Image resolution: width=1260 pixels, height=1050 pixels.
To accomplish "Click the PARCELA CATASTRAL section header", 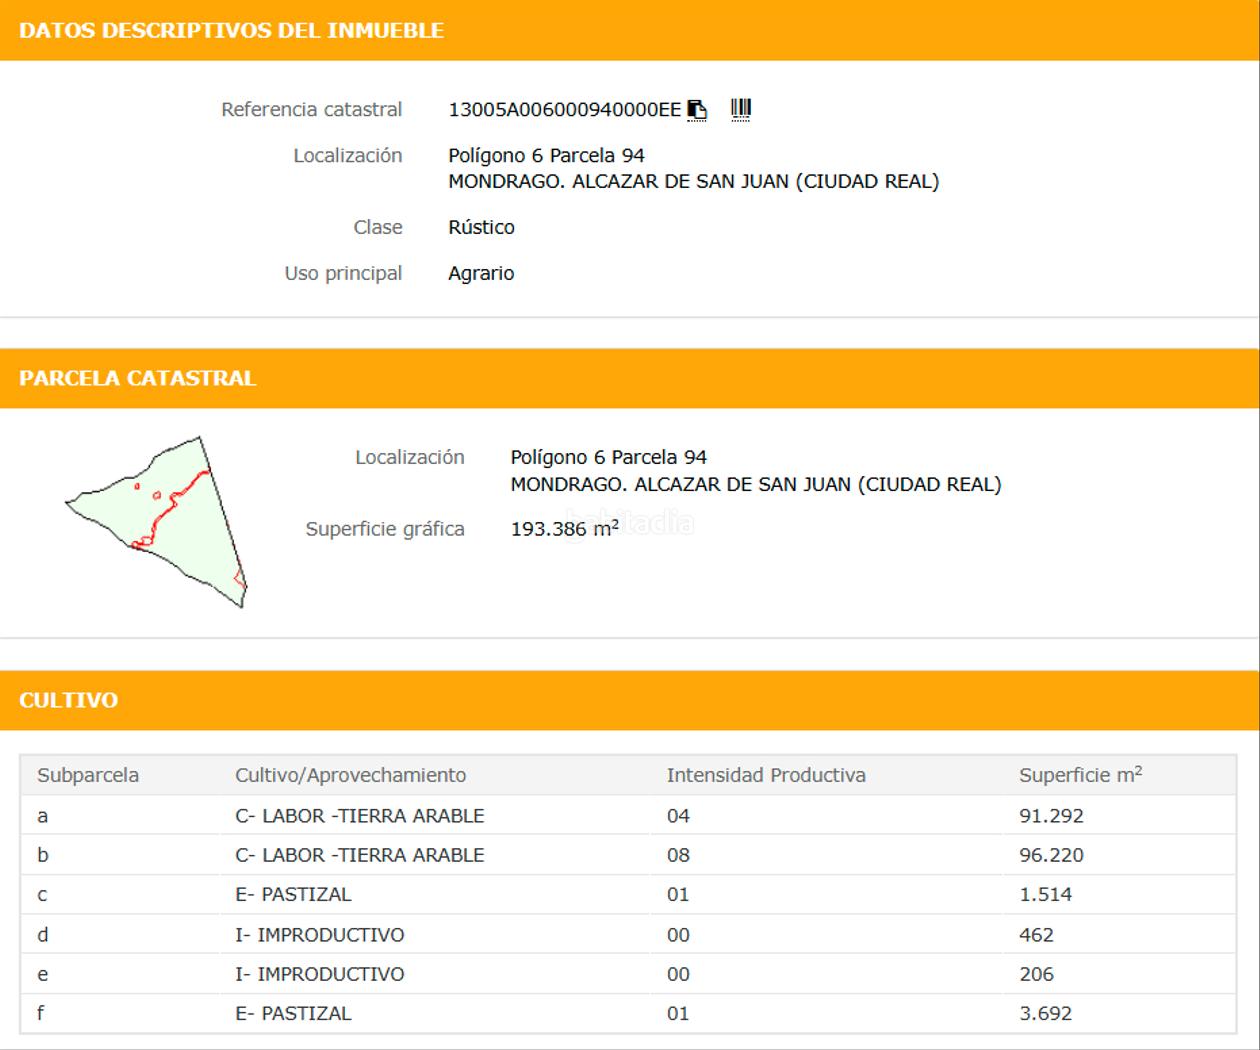I will tap(138, 378).
